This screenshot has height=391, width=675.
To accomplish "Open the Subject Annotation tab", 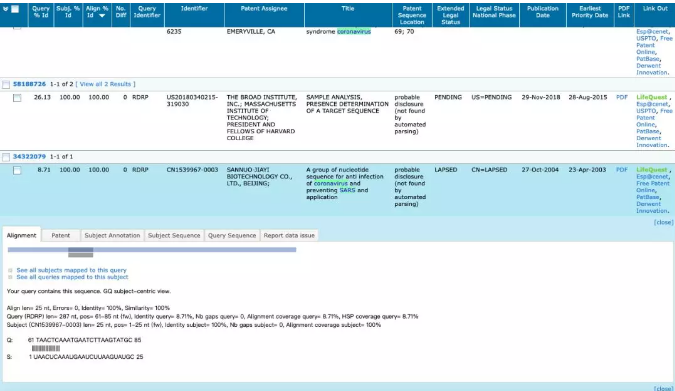I will click(112, 236).
